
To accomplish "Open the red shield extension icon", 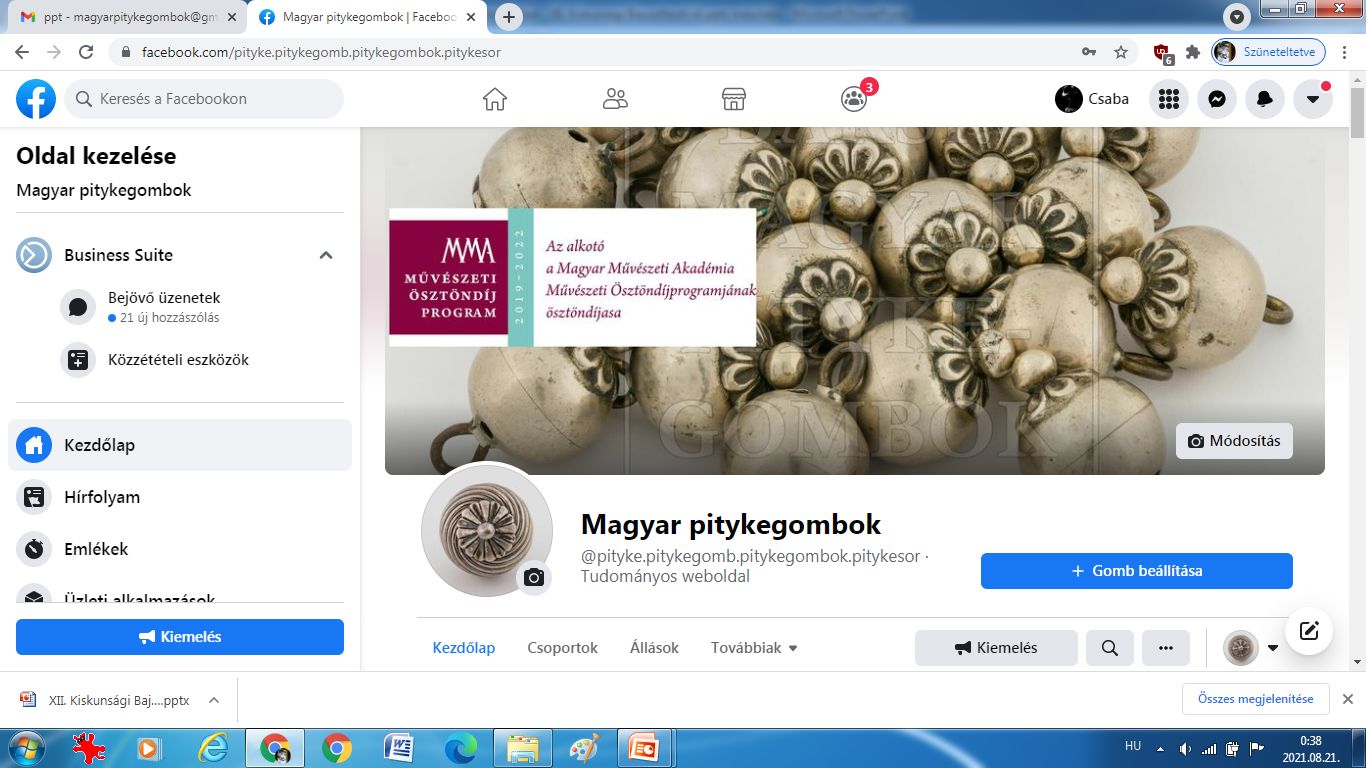I will pos(1163,53).
